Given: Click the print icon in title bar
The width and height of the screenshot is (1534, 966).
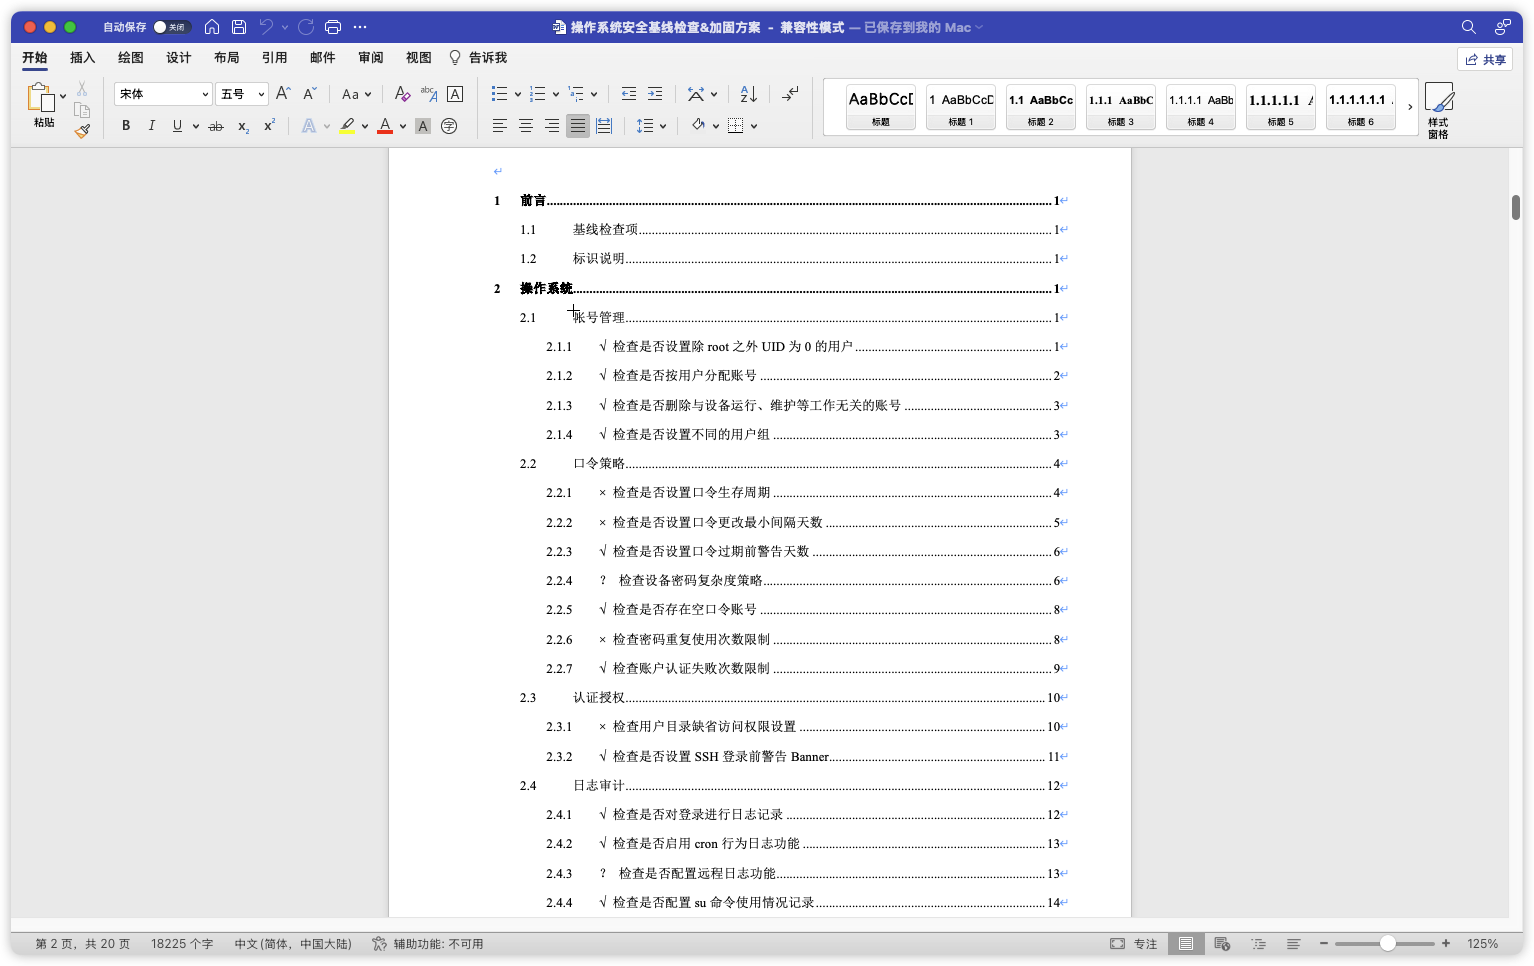Looking at the screenshot, I should point(333,27).
